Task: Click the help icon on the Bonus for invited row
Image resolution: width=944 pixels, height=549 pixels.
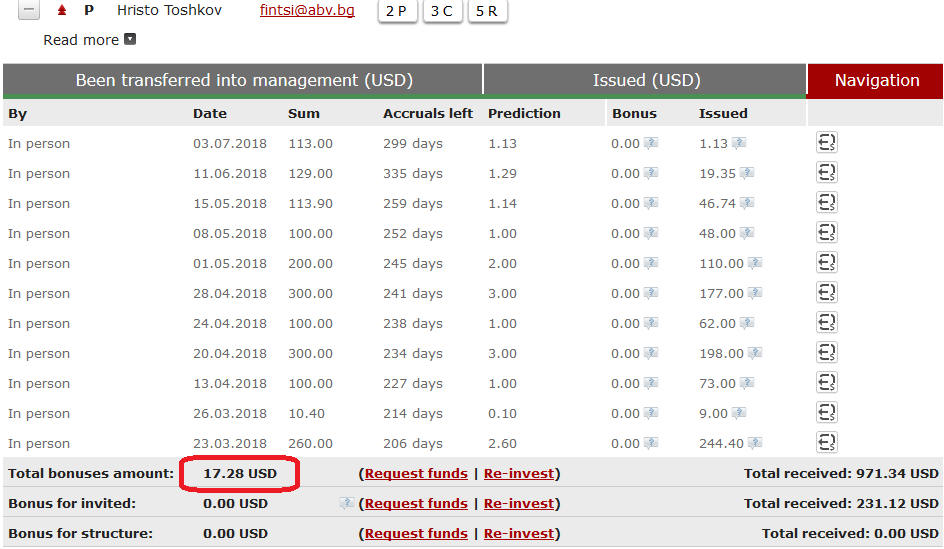Action: [x=346, y=503]
